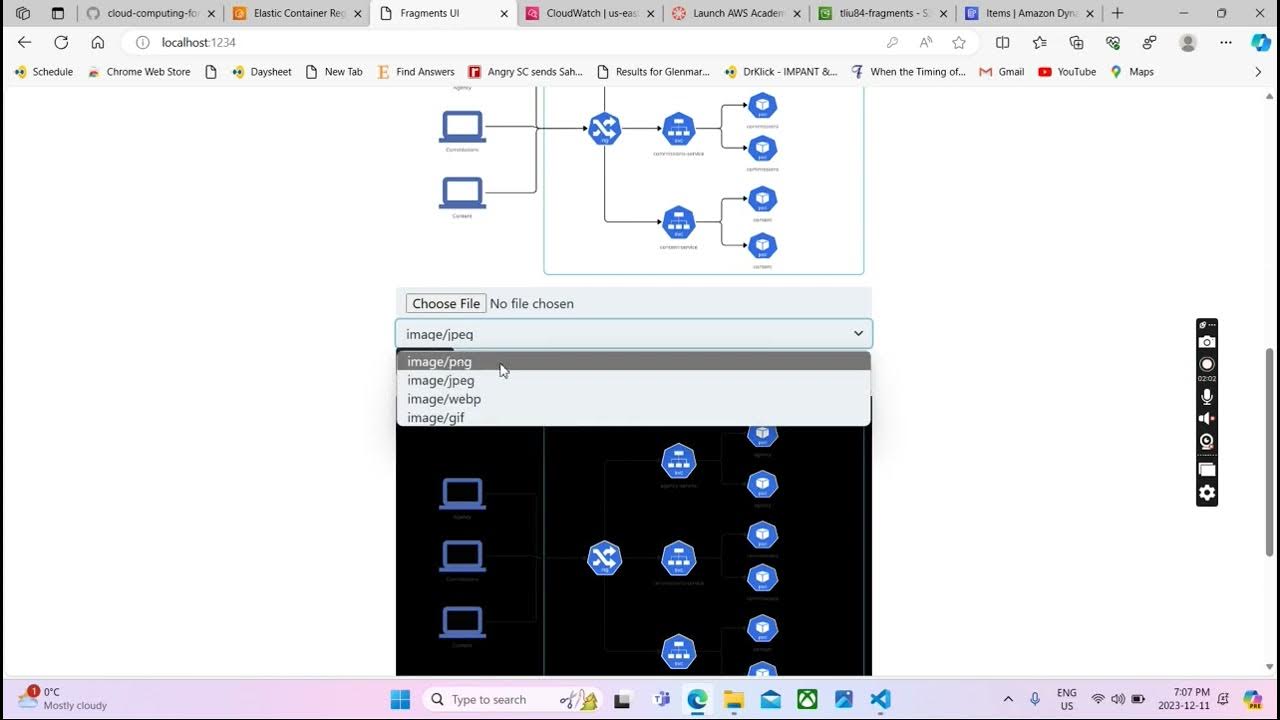Viewport: 1280px width, 720px height.
Task: Open the taskbar clock showing 7:07 PM
Action: click(x=1184, y=699)
